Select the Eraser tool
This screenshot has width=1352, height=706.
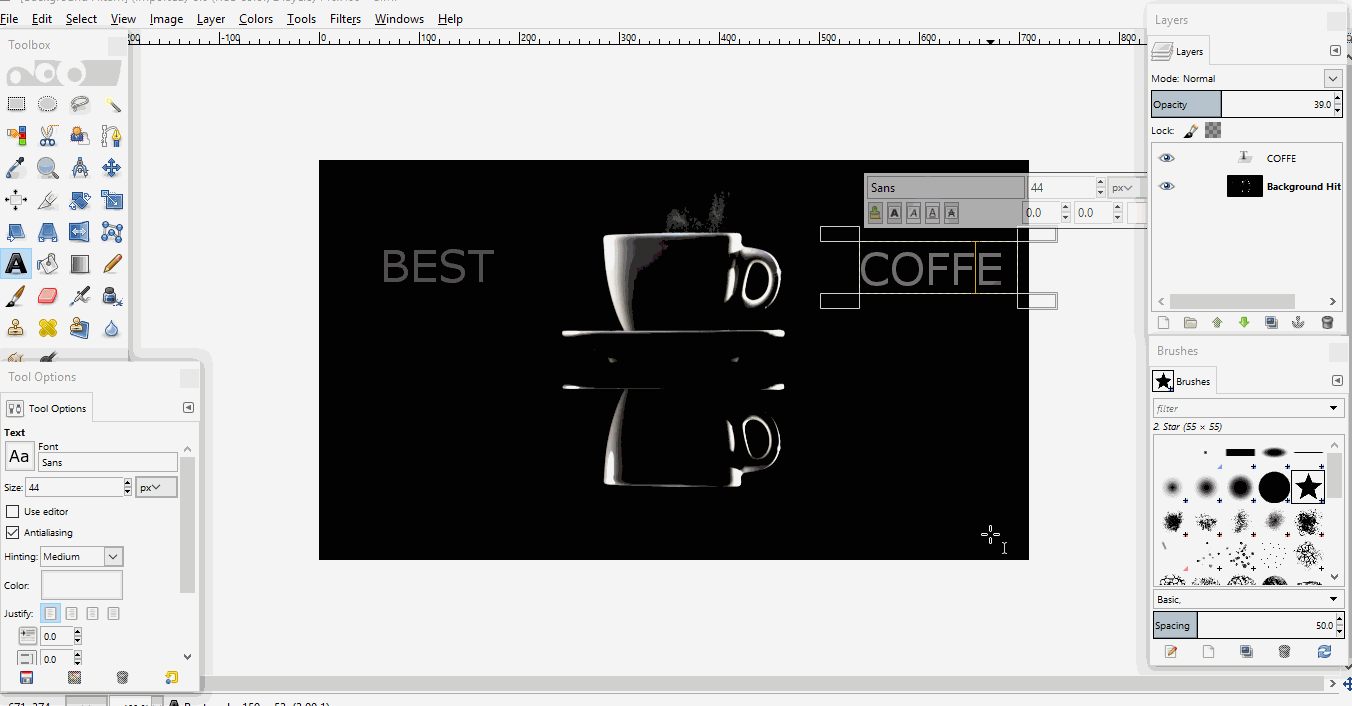pyautogui.click(x=48, y=296)
